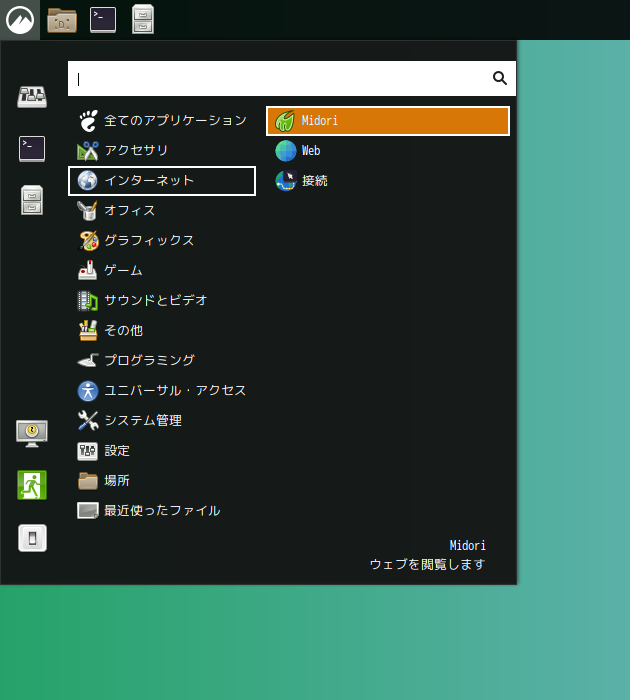Click the folder icon for 場所
The height and width of the screenshot is (700, 630).
tap(88, 481)
